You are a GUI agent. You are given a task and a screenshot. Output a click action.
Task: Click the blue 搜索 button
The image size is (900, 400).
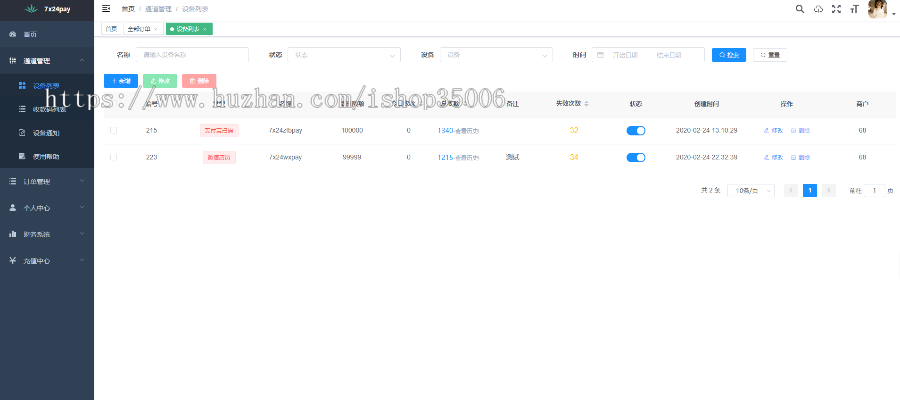(x=729, y=55)
